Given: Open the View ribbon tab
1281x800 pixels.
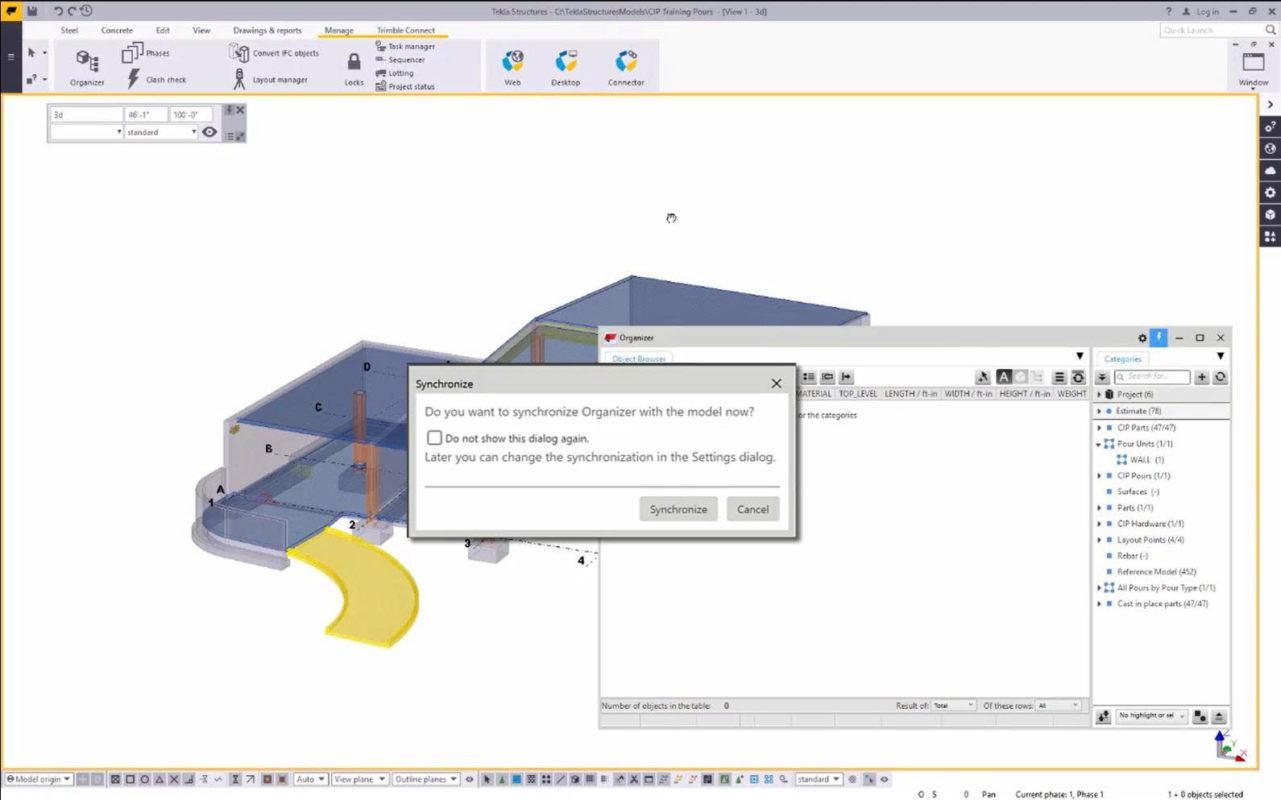Looking at the screenshot, I should tap(202, 30).
